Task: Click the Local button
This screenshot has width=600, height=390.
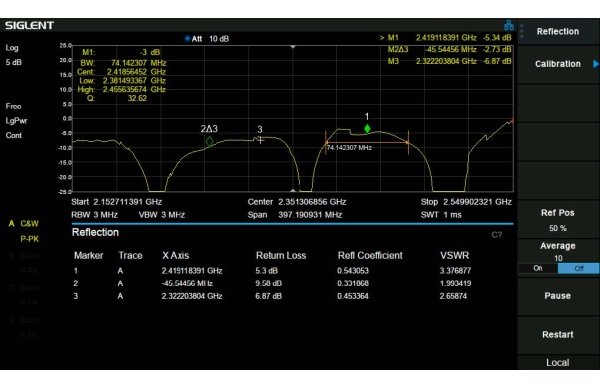Action: 558,362
